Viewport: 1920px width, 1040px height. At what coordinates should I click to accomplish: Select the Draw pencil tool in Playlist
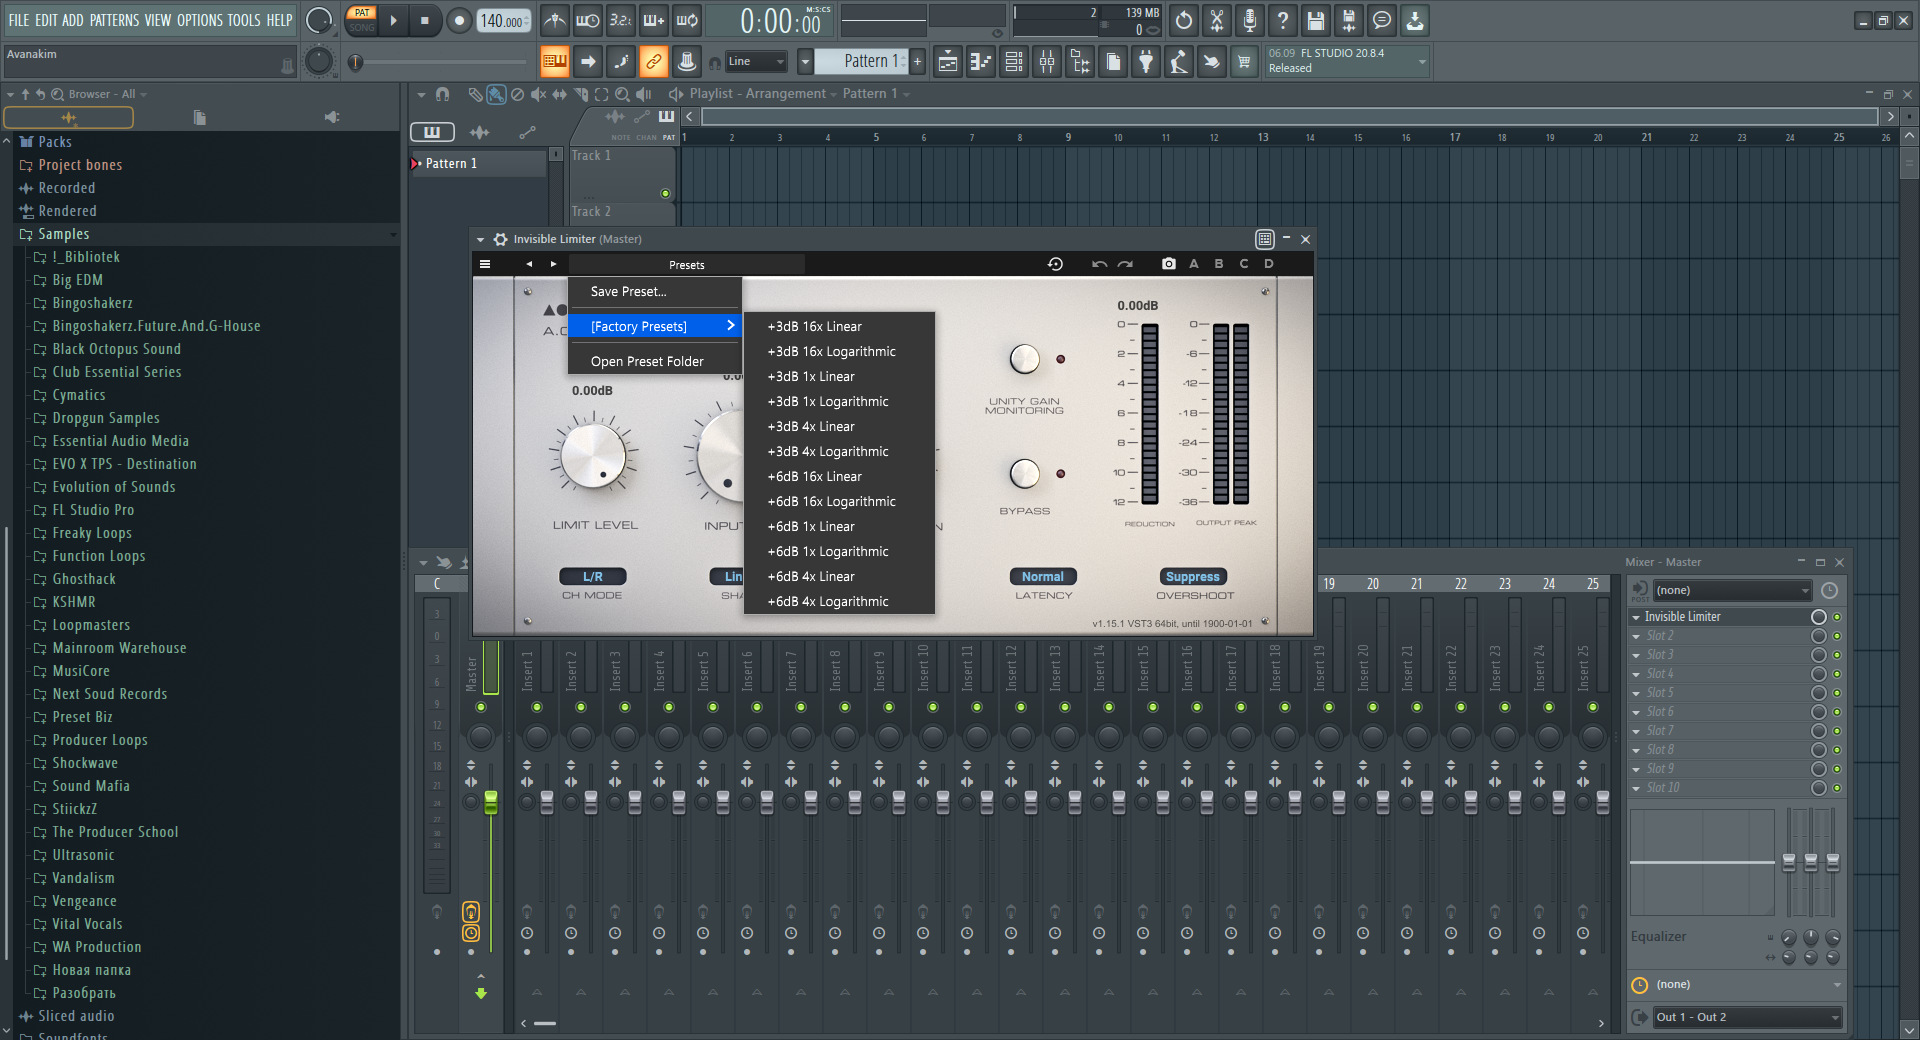(475, 94)
